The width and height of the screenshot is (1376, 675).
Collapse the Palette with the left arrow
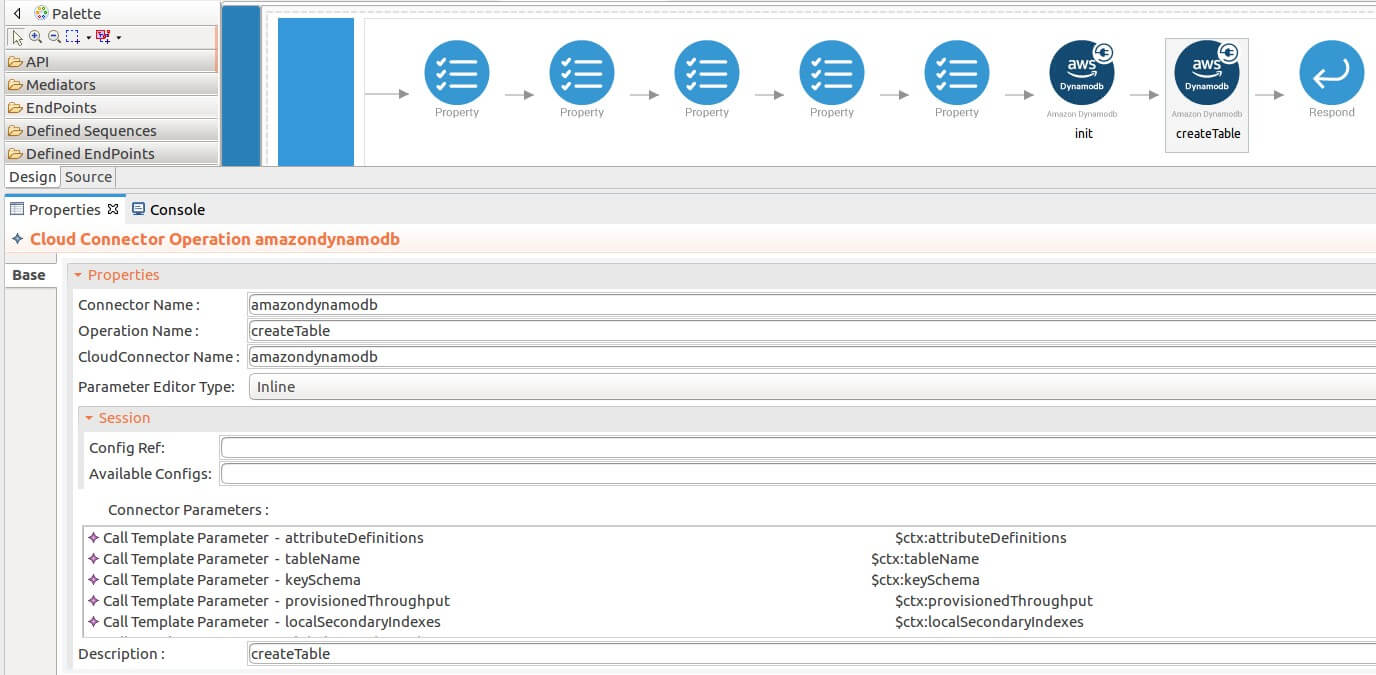point(17,14)
